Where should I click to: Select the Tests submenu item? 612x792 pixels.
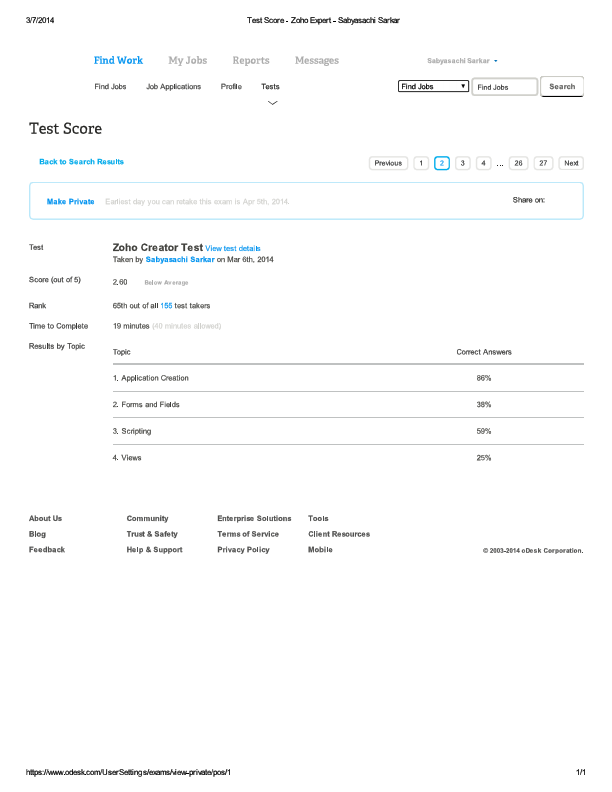(x=270, y=86)
